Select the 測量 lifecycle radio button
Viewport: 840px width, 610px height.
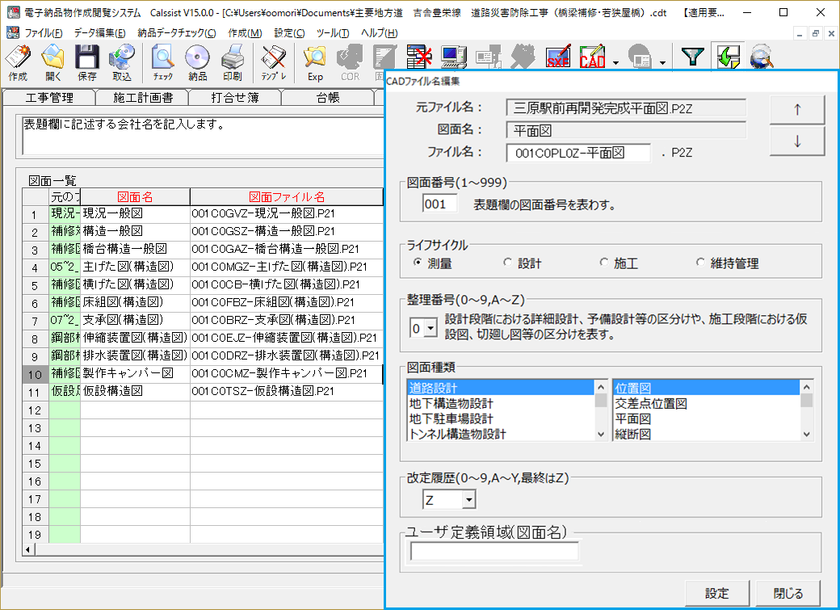[x=416, y=264]
